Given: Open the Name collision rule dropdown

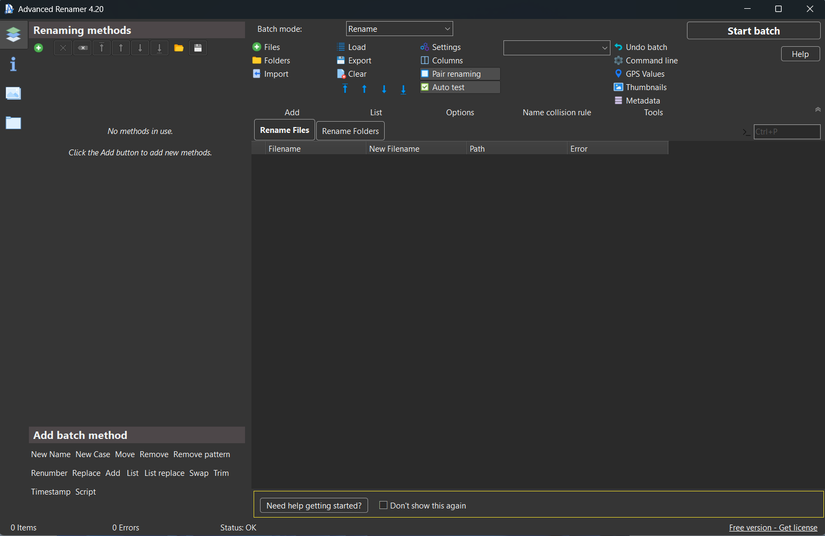Looking at the screenshot, I should coord(557,48).
